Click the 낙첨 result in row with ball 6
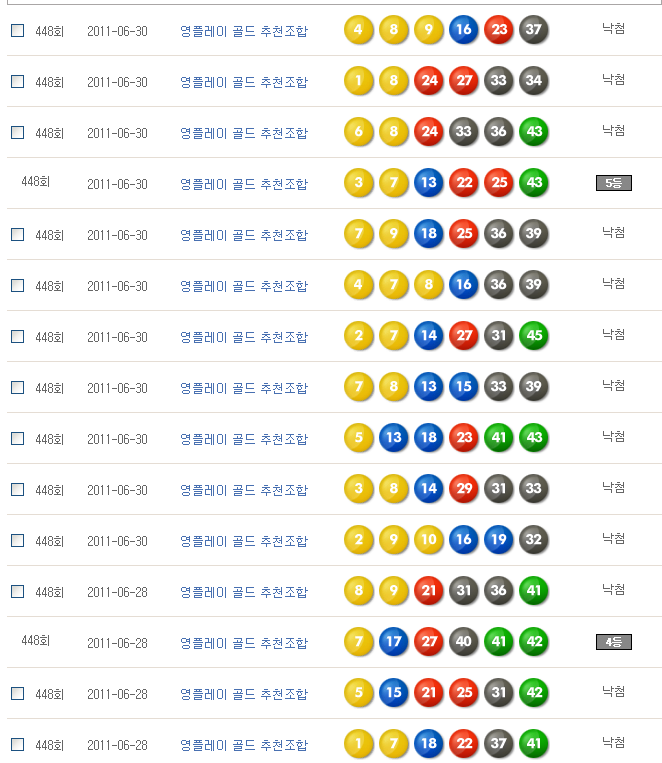The image size is (662, 763). [x=613, y=131]
